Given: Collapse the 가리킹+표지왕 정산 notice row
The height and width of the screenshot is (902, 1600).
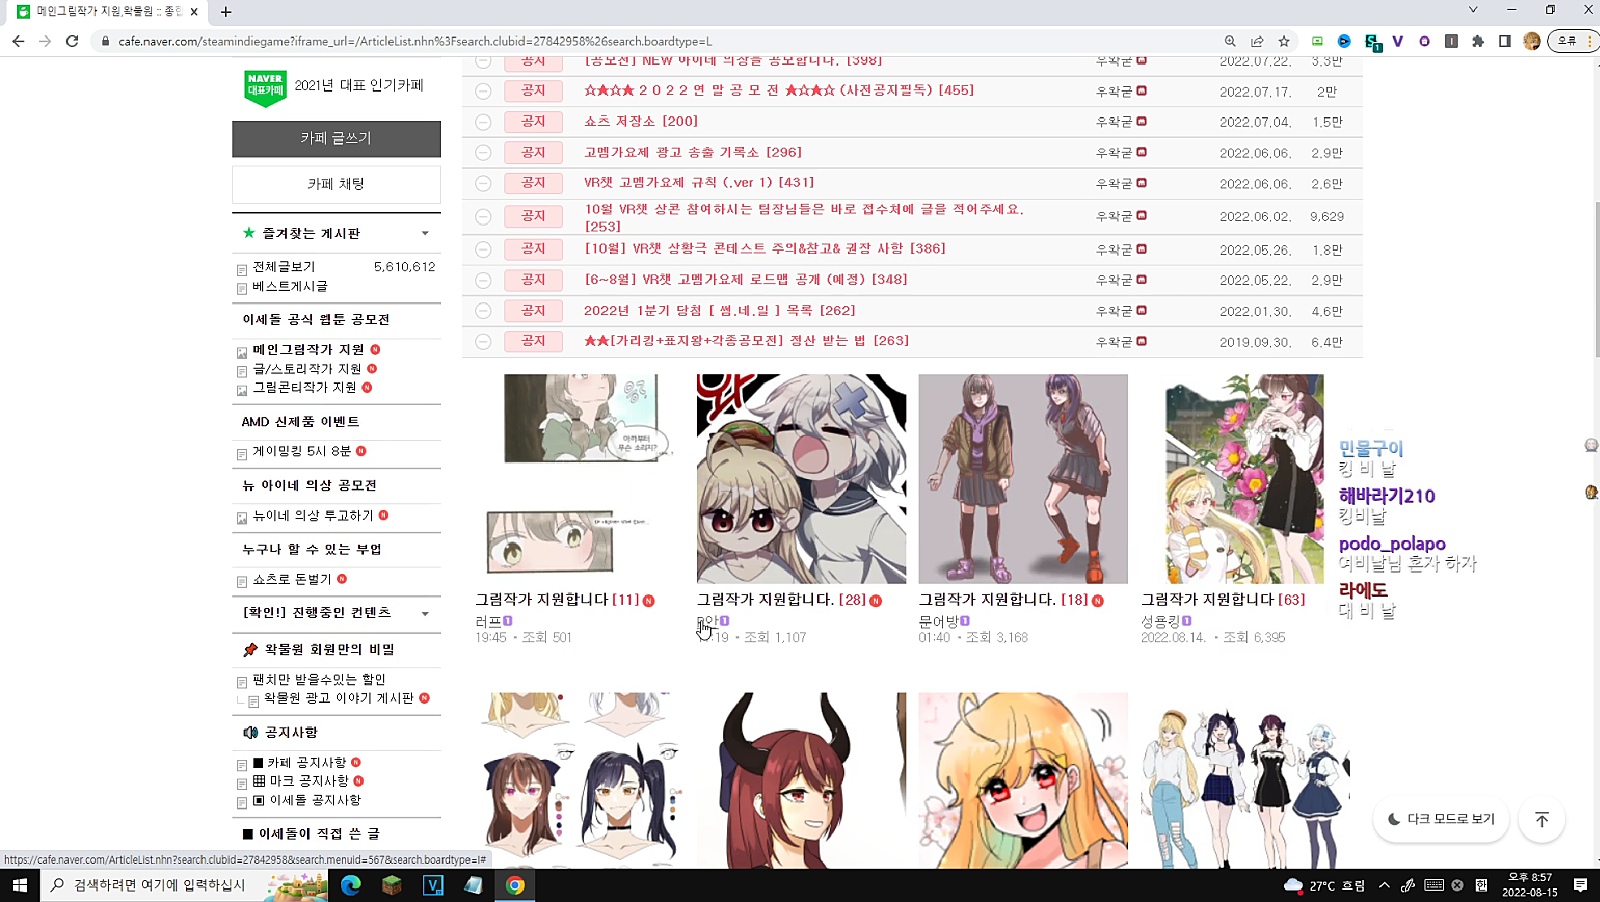Looking at the screenshot, I should point(483,342).
